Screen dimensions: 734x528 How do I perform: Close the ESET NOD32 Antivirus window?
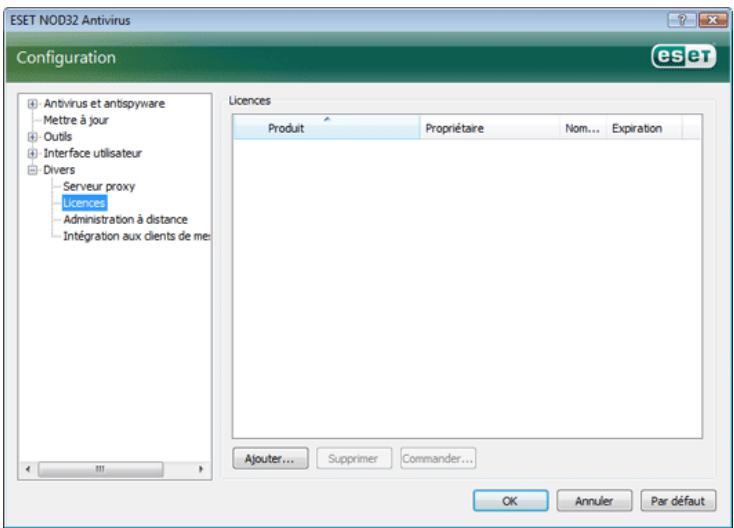tap(712, 20)
